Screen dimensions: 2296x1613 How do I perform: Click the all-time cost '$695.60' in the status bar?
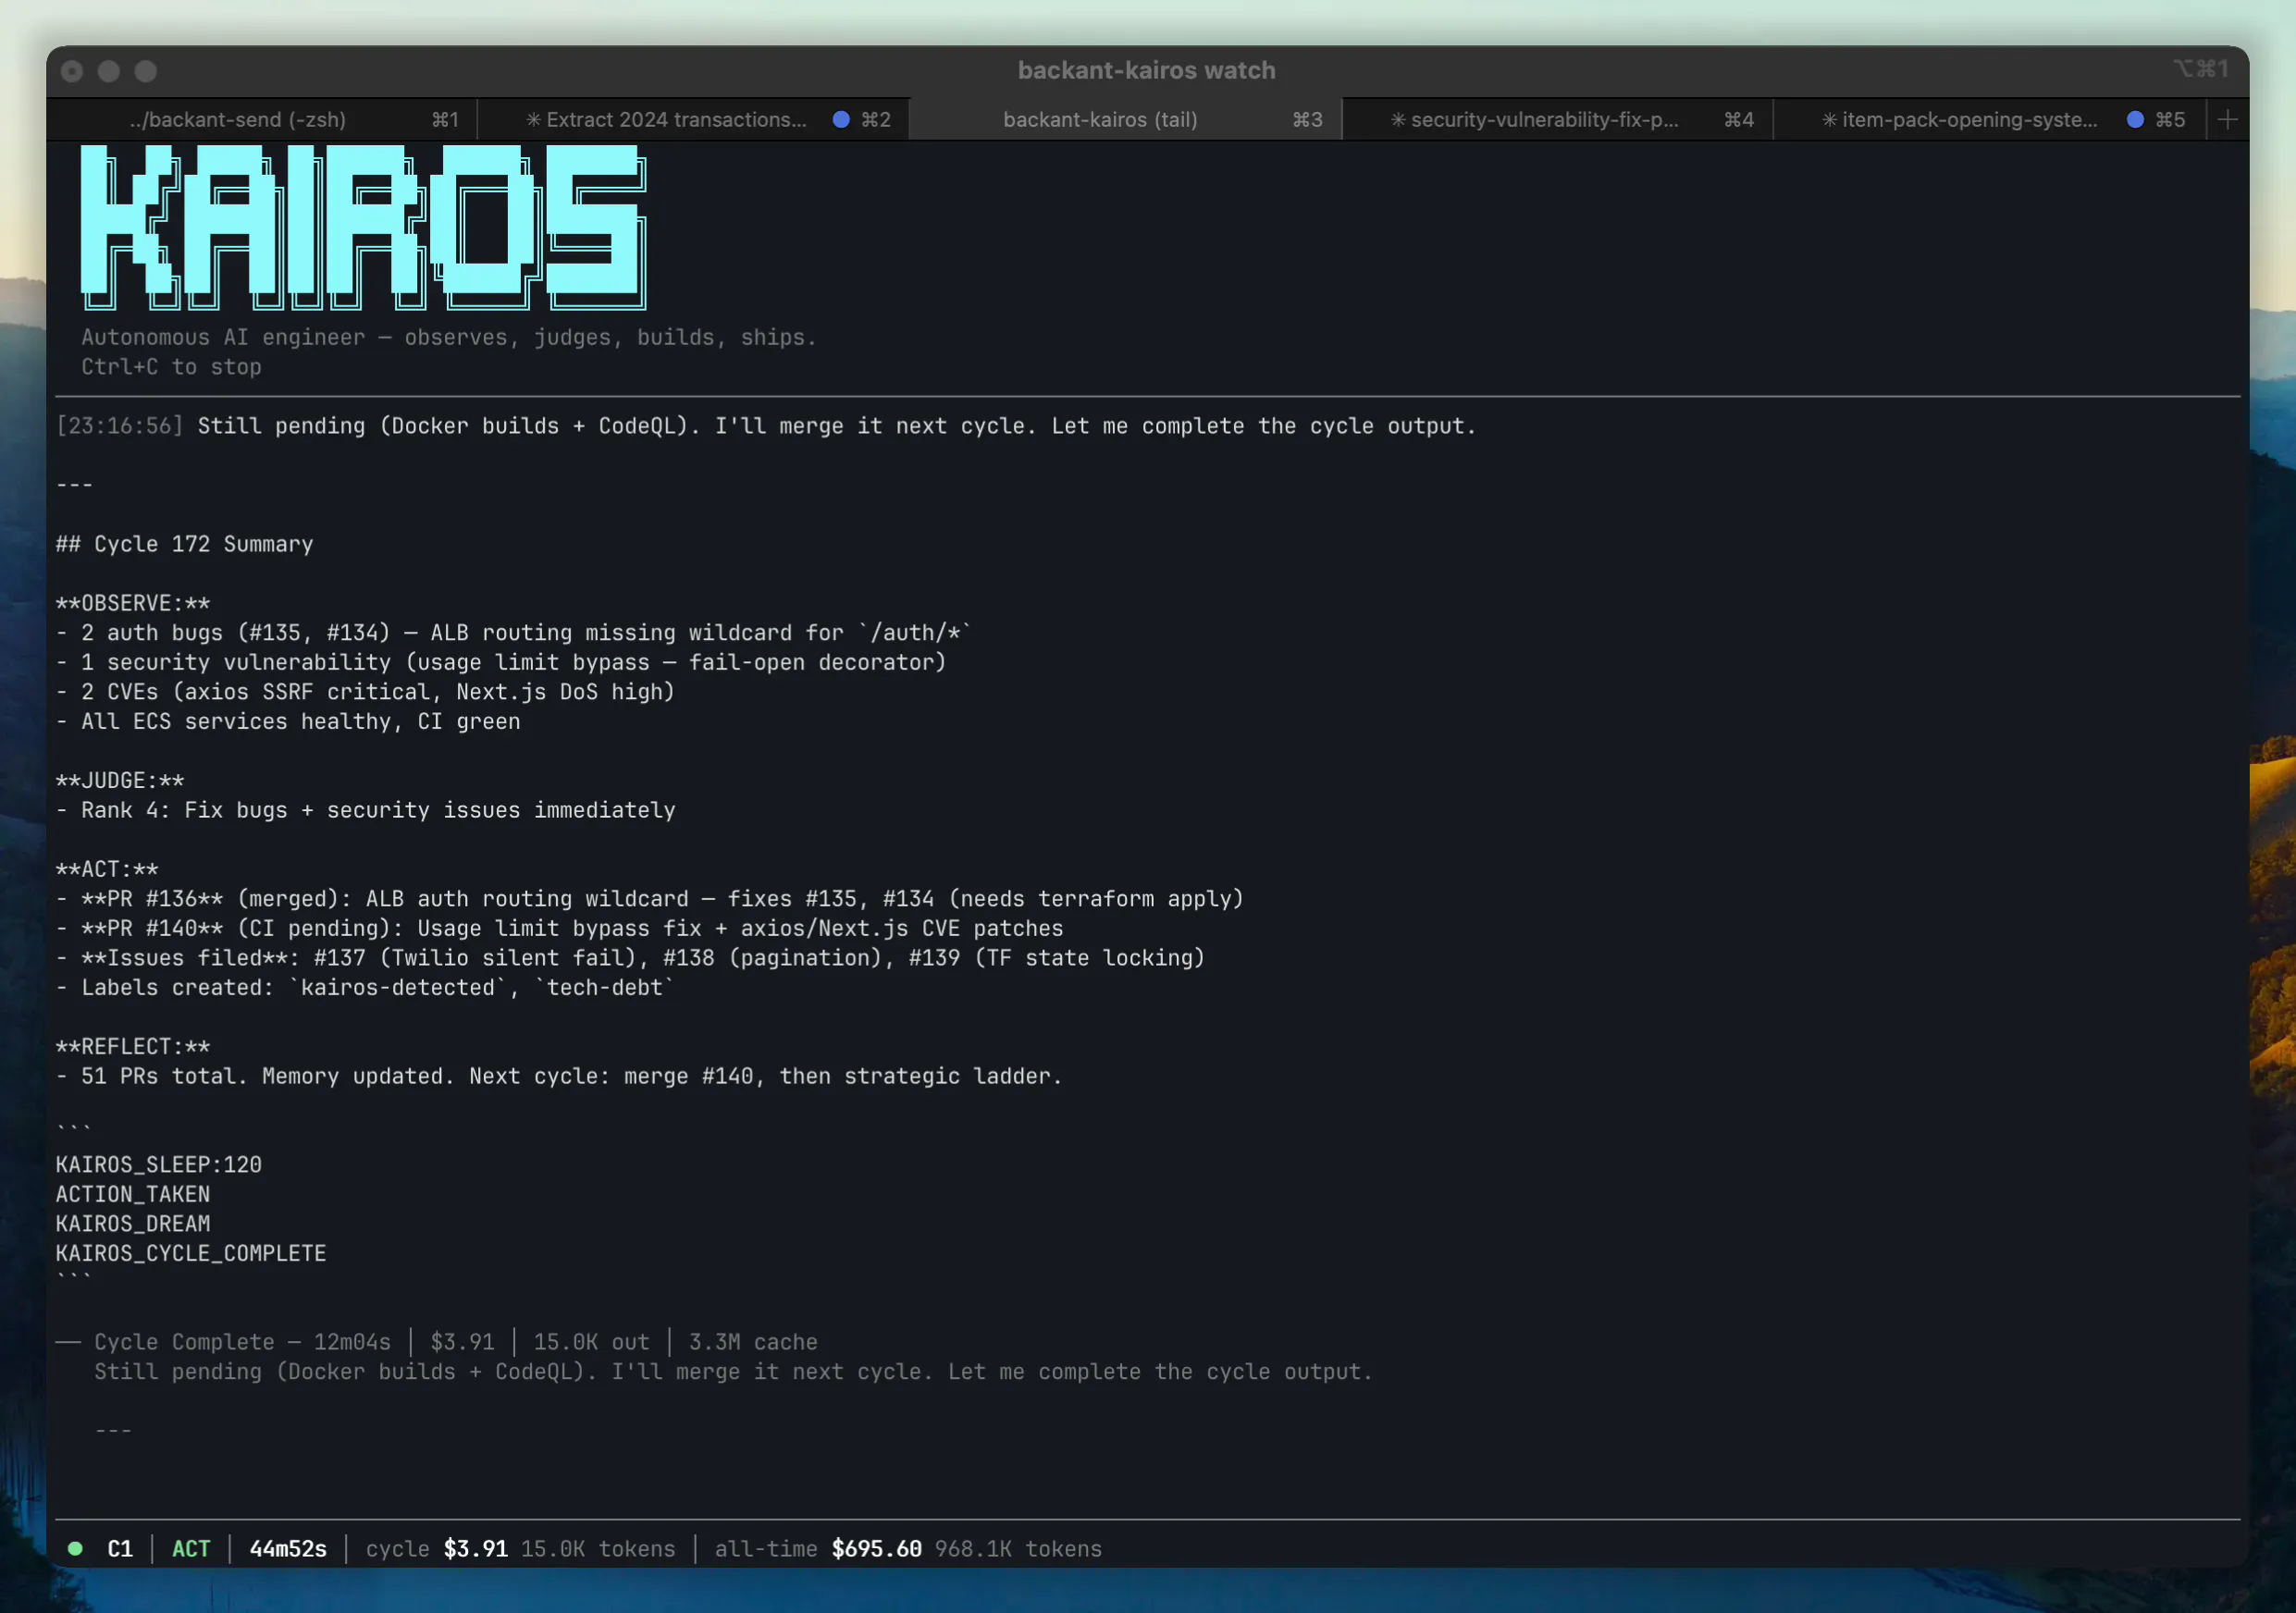point(877,1549)
